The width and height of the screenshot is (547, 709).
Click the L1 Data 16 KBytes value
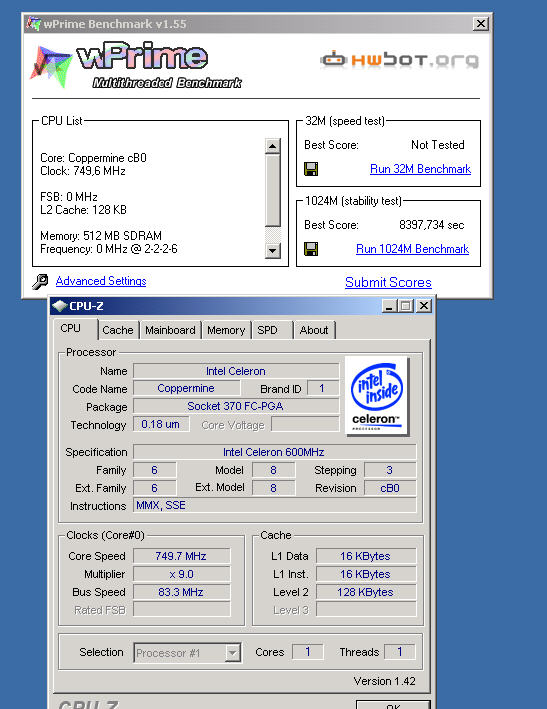click(365, 556)
